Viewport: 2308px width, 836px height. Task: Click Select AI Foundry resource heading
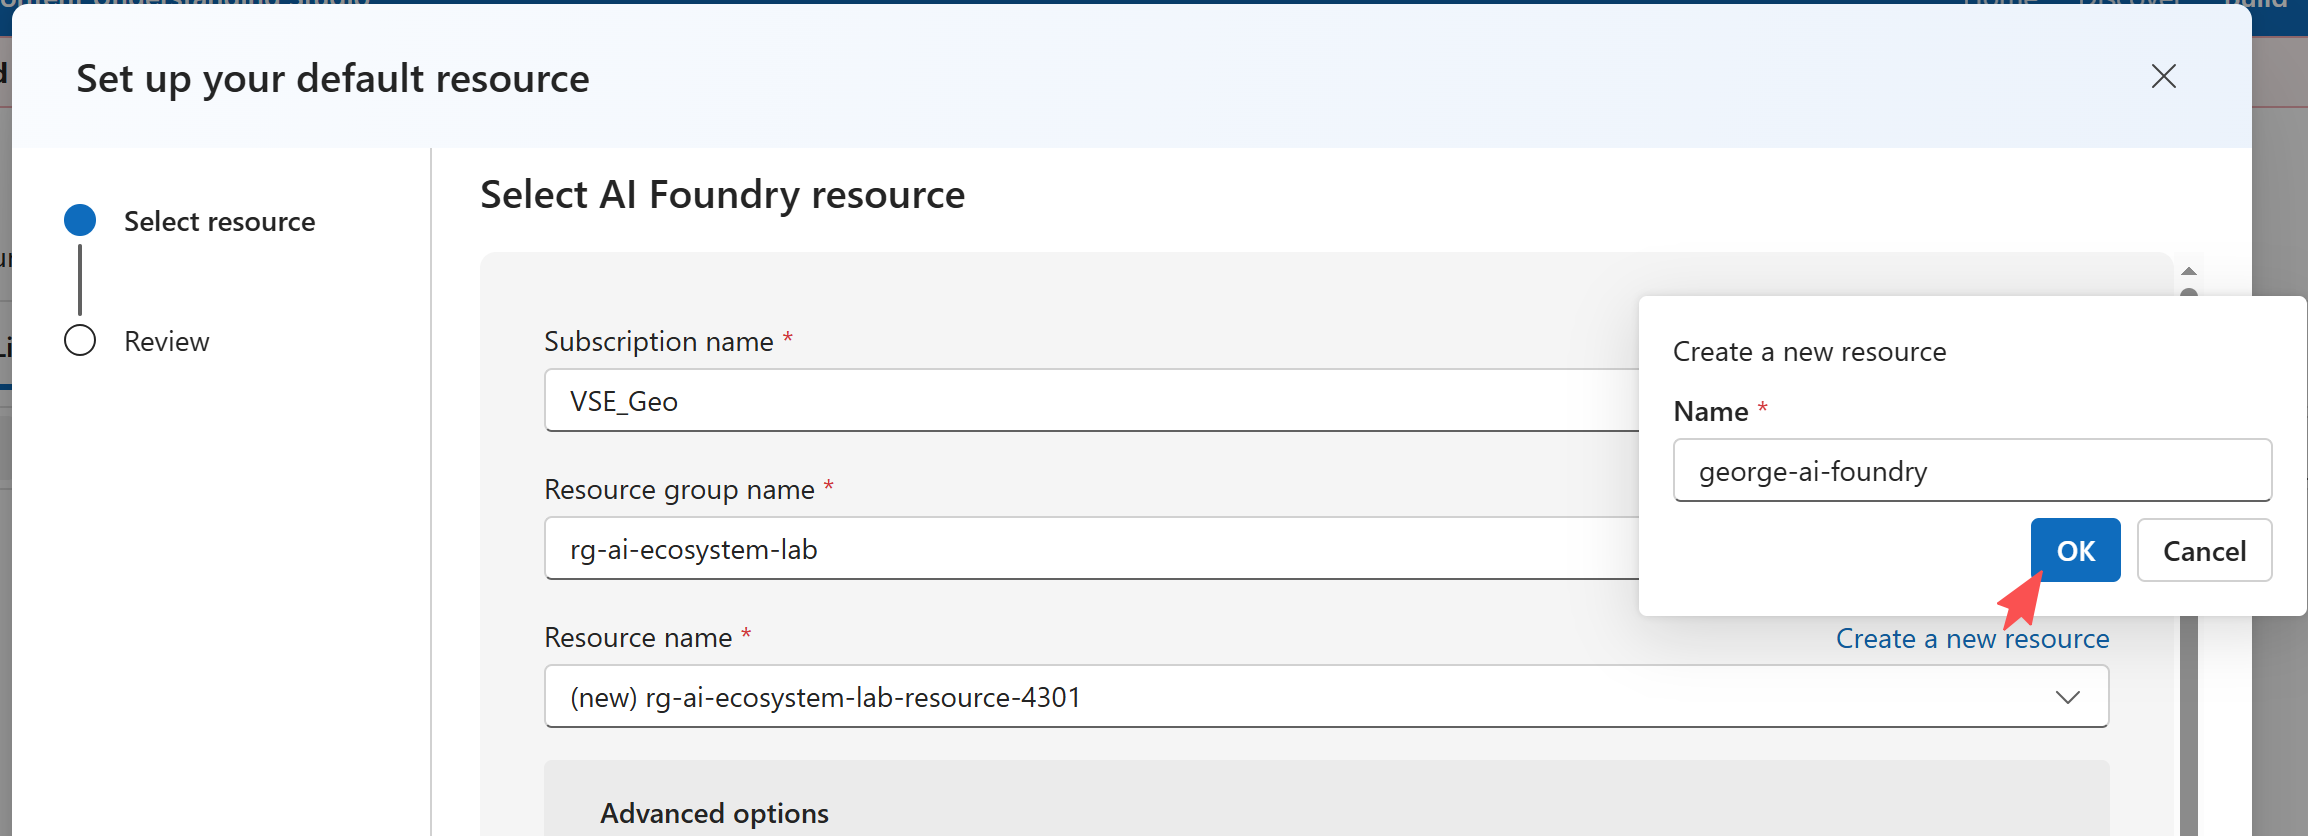coord(722,194)
